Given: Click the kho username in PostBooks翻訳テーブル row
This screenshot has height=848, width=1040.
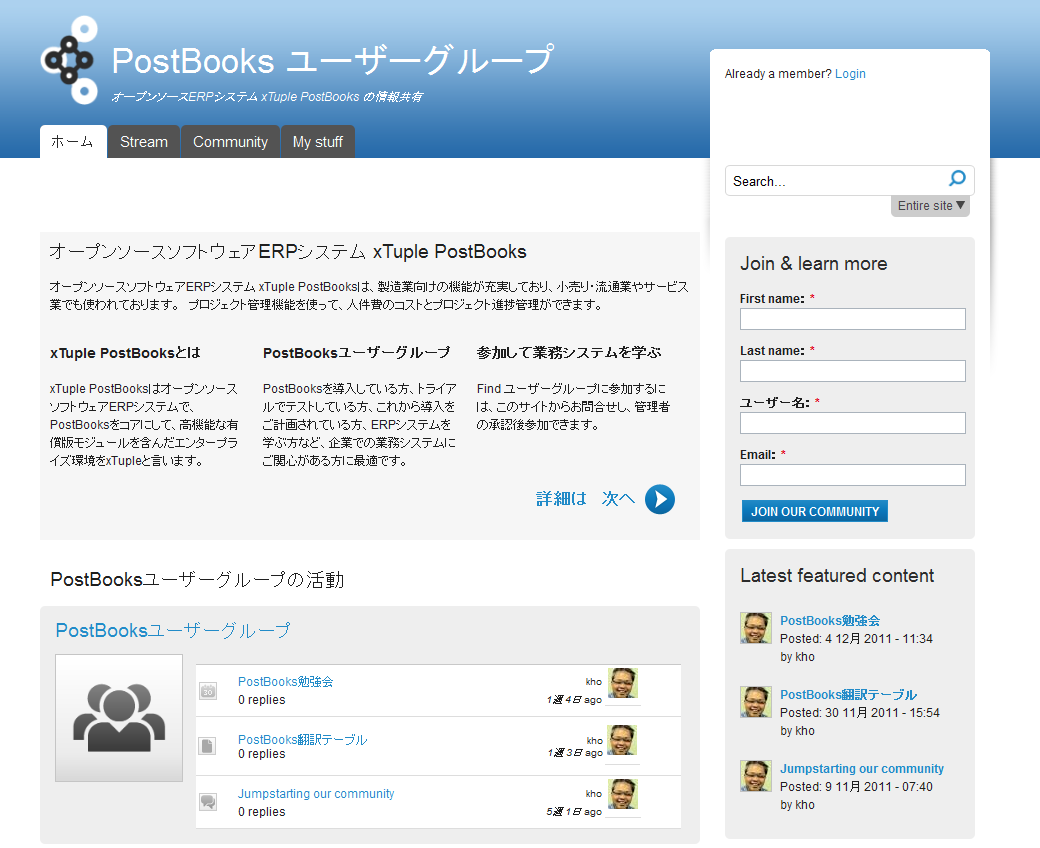Looking at the screenshot, I should coord(594,741).
